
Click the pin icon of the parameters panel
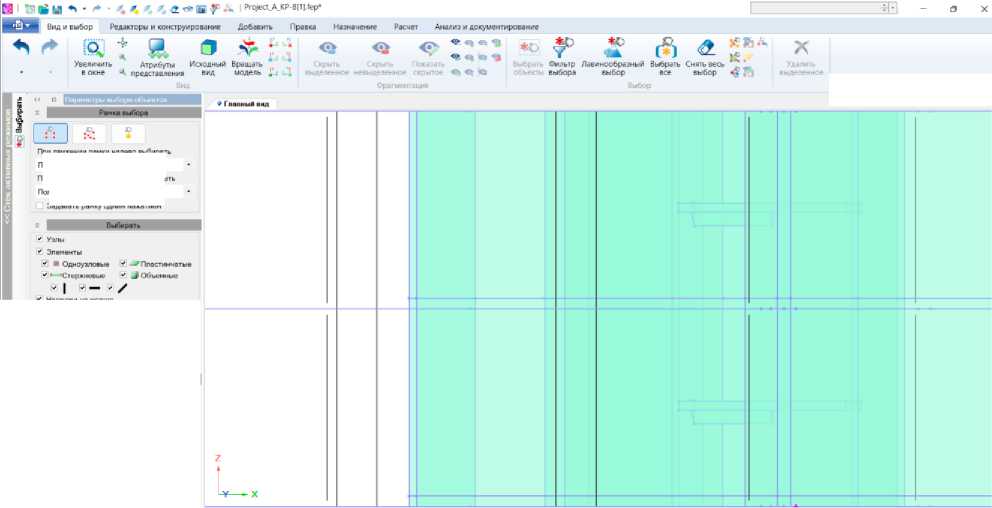(x=54, y=99)
